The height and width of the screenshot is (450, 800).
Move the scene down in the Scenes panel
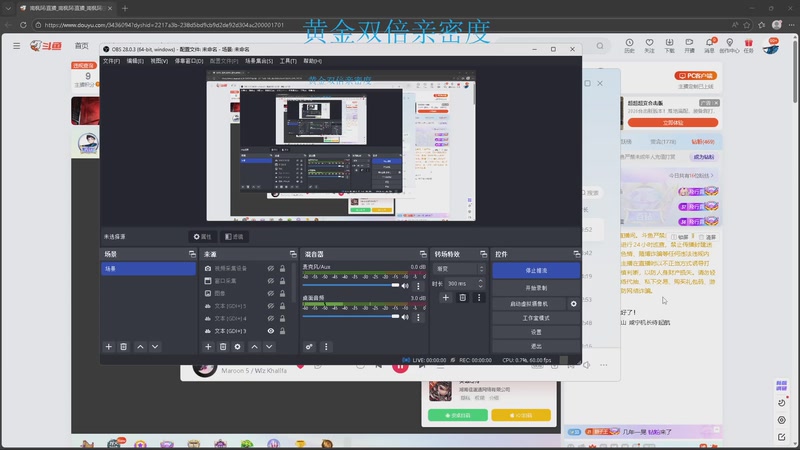(155, 347)
